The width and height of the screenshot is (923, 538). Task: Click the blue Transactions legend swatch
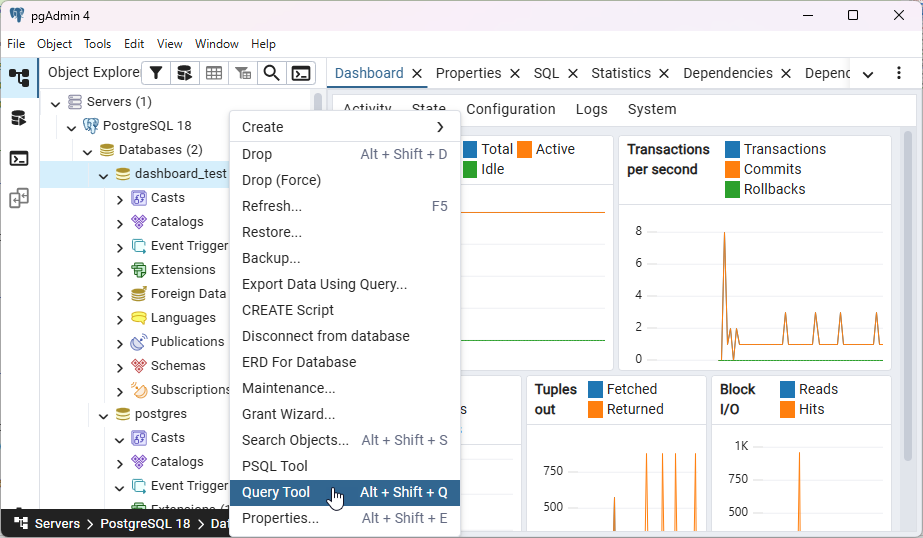tap(732, 150)
